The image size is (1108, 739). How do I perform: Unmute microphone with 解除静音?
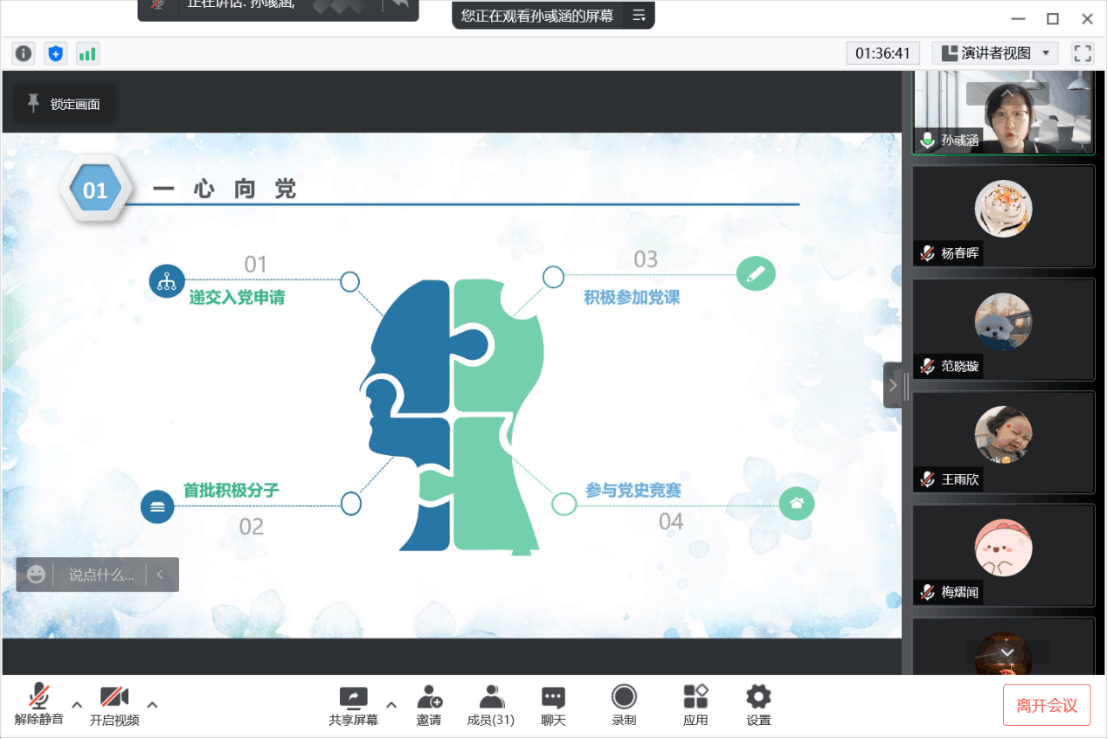(39, 705)
